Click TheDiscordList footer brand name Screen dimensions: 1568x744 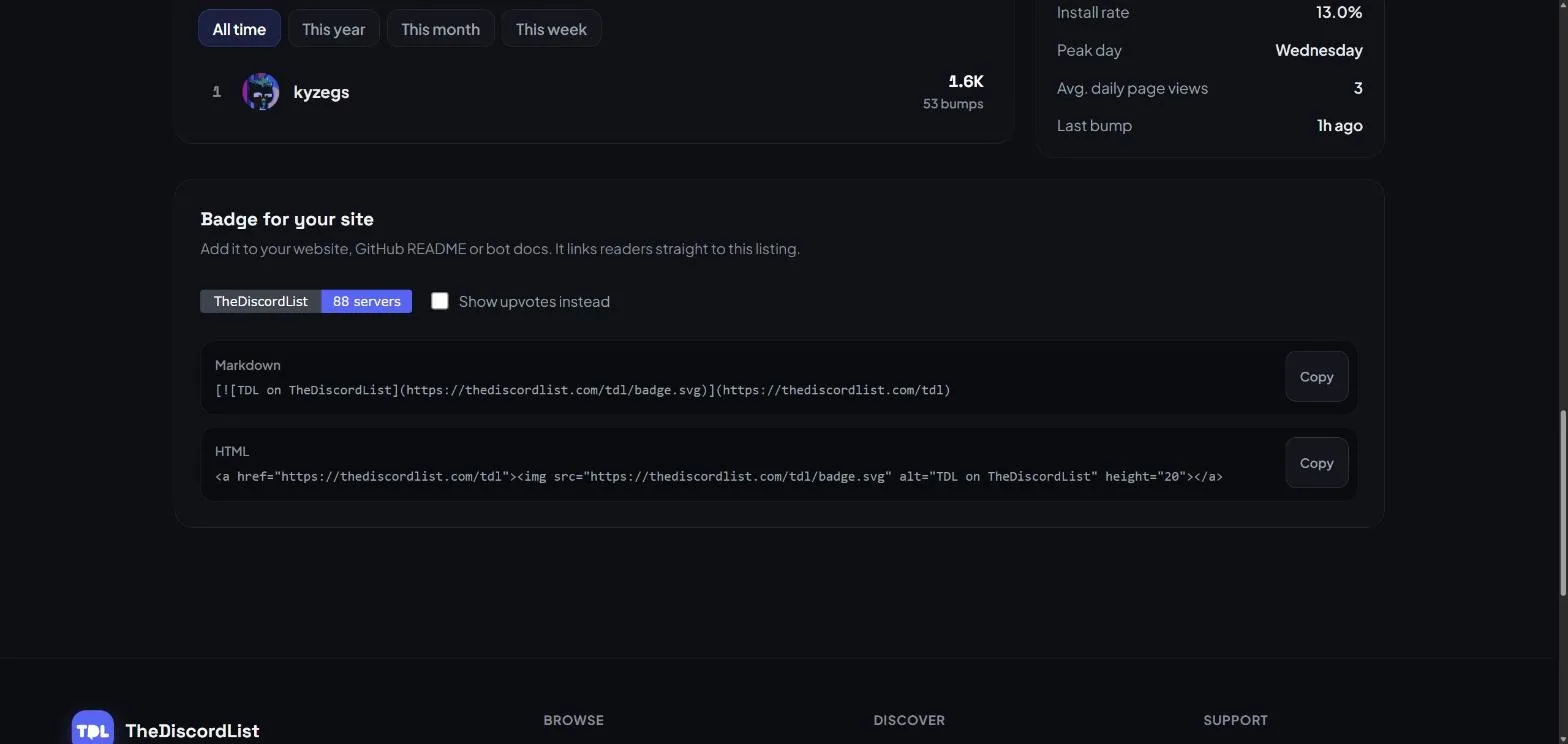point(192,731)
